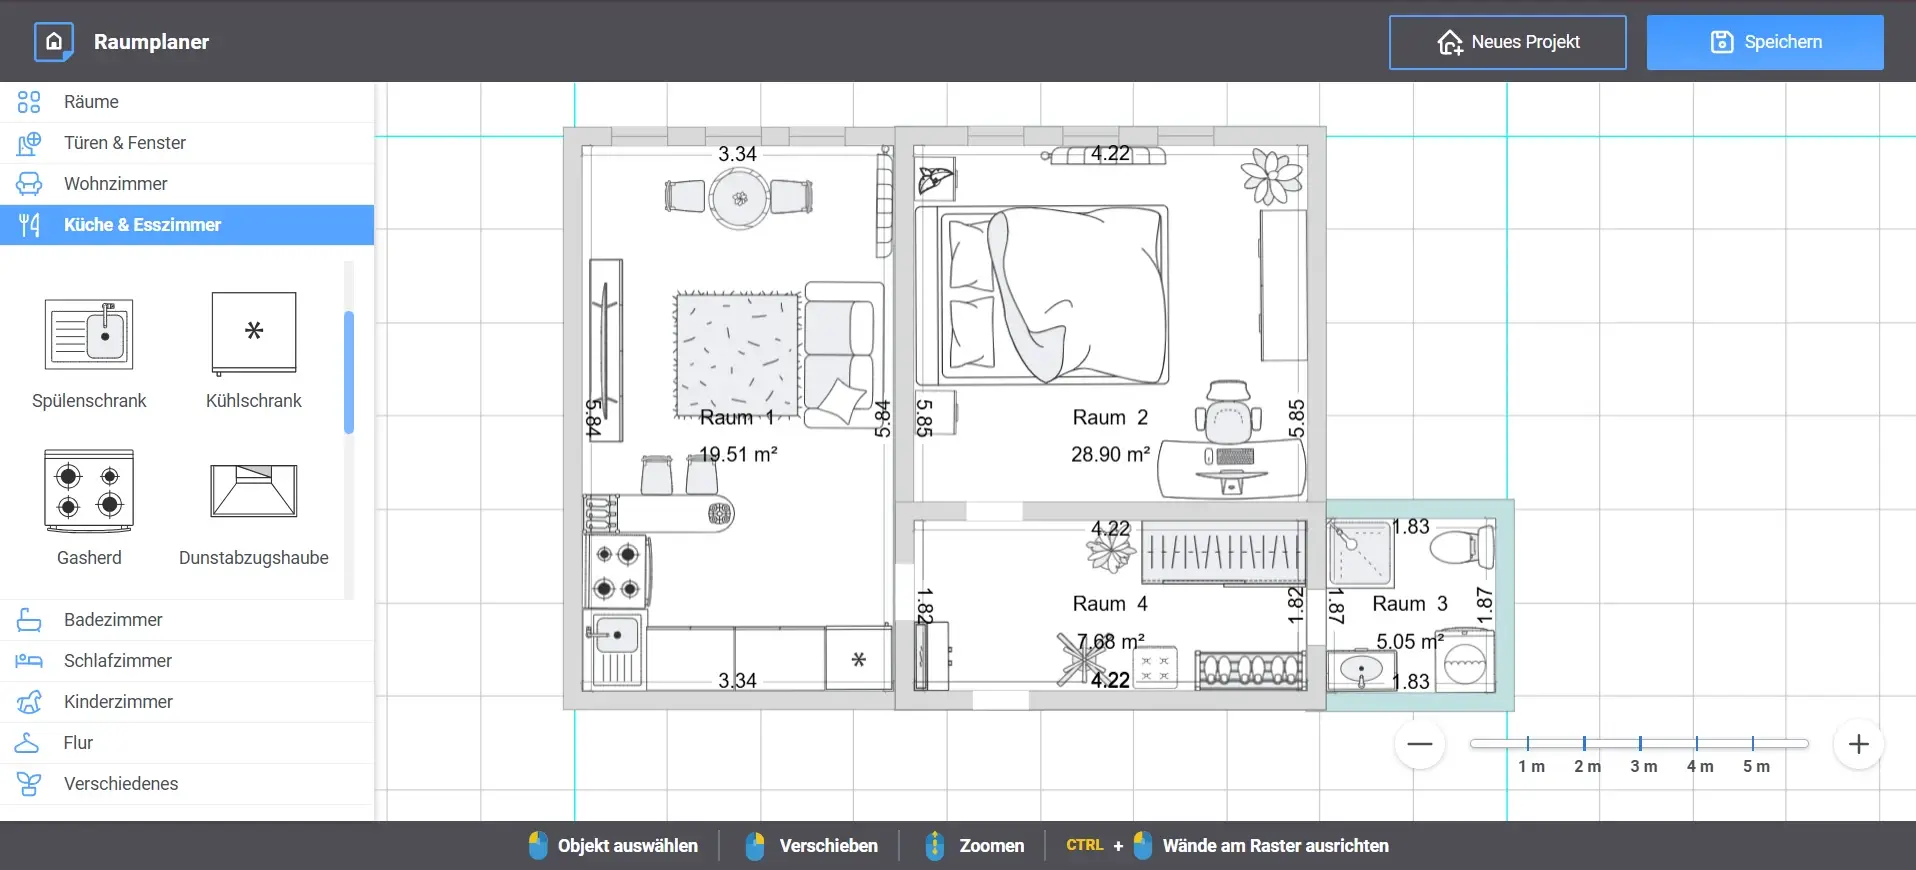Collapse the Küche & Esszimmer category
The width and height of the screenshot is (1916, 870).
[187, 225]
